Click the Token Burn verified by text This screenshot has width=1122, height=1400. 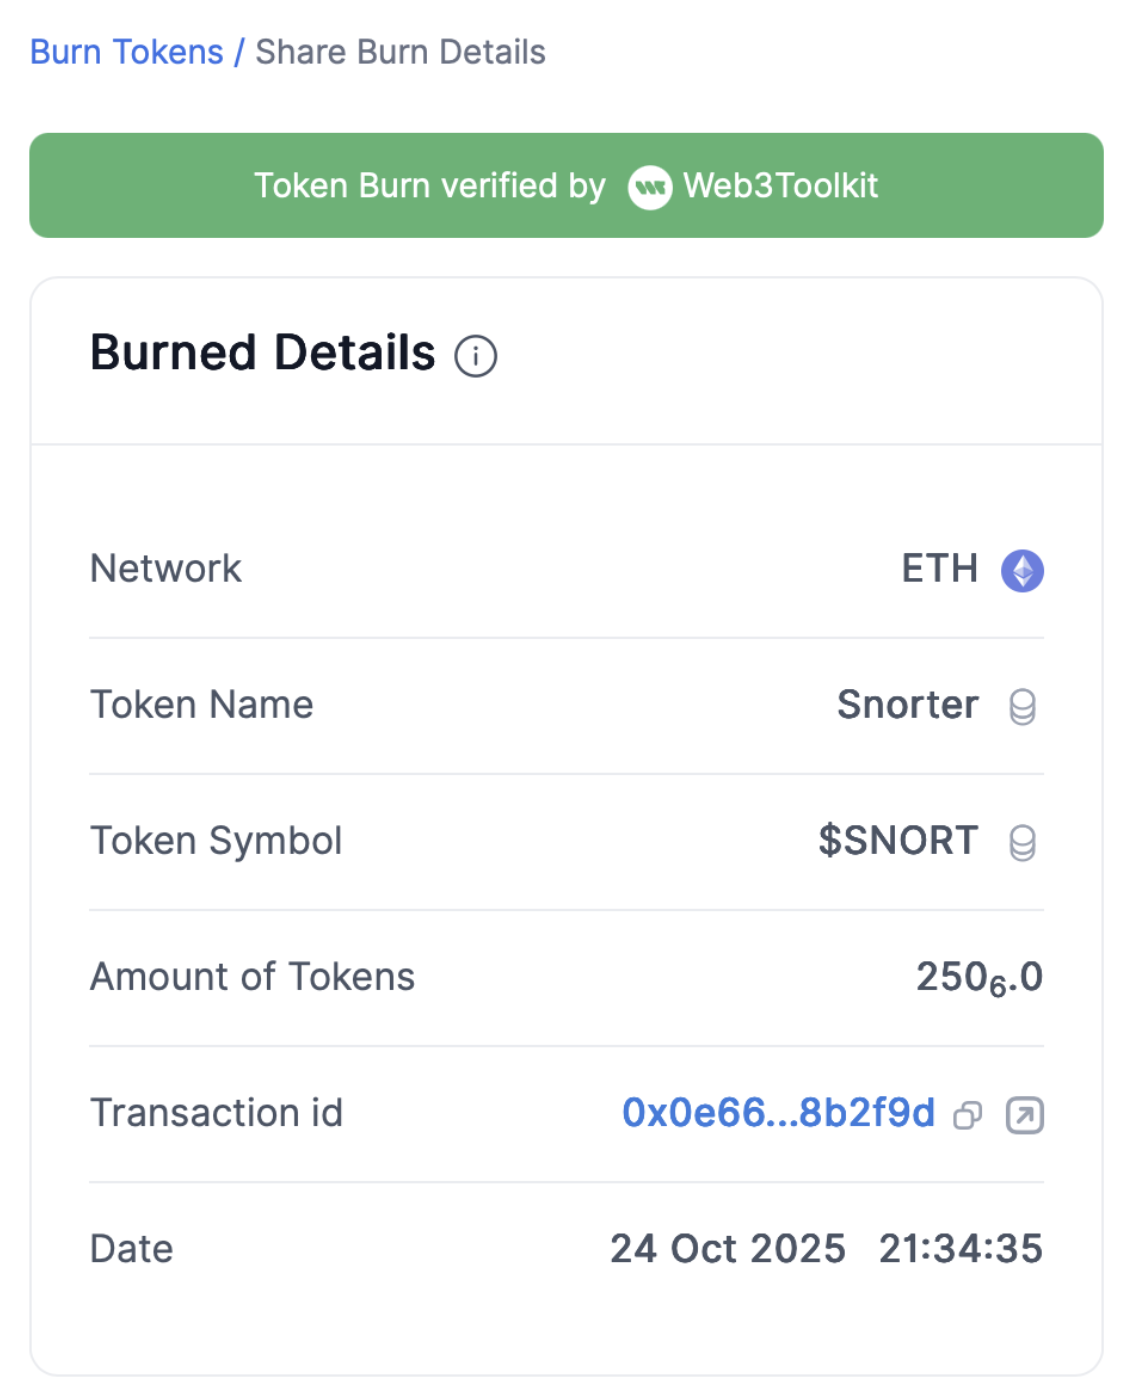429,186
